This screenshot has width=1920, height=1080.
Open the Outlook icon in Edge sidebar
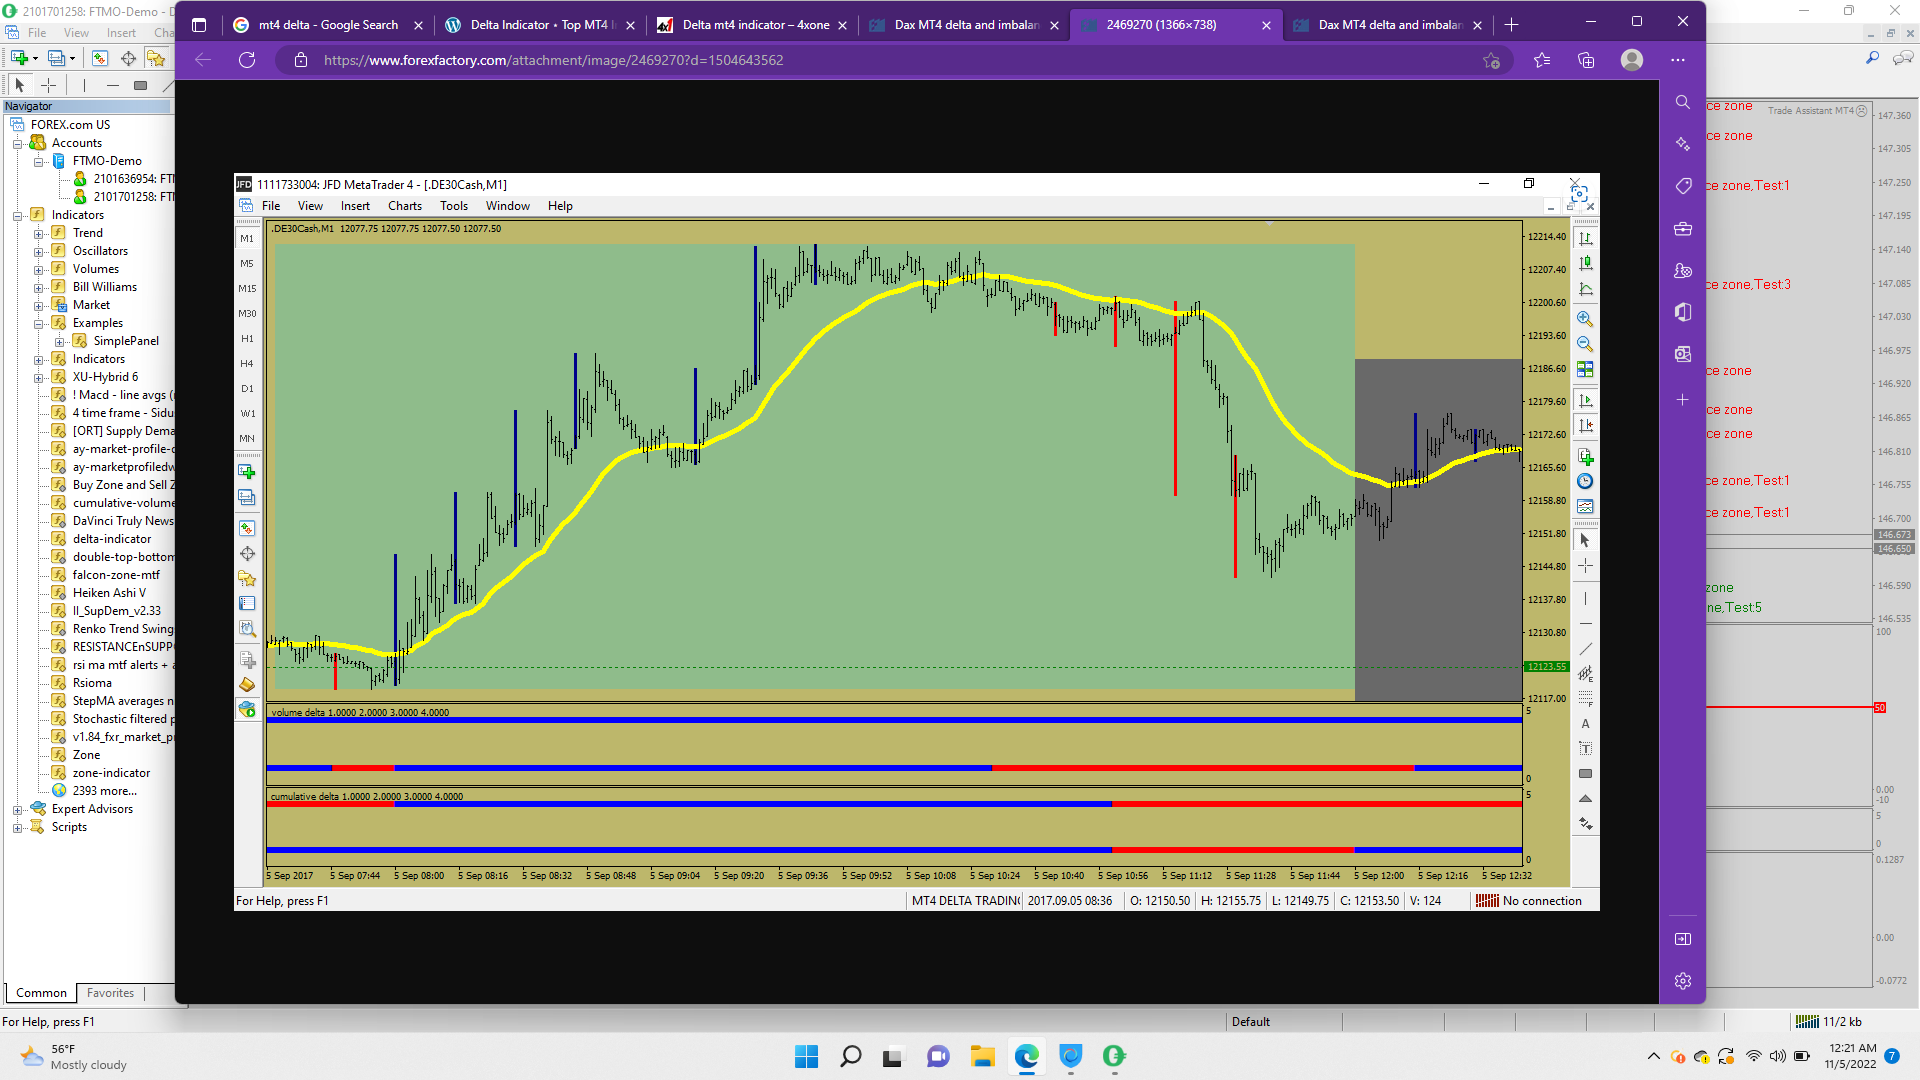(x=1683, y=354)
